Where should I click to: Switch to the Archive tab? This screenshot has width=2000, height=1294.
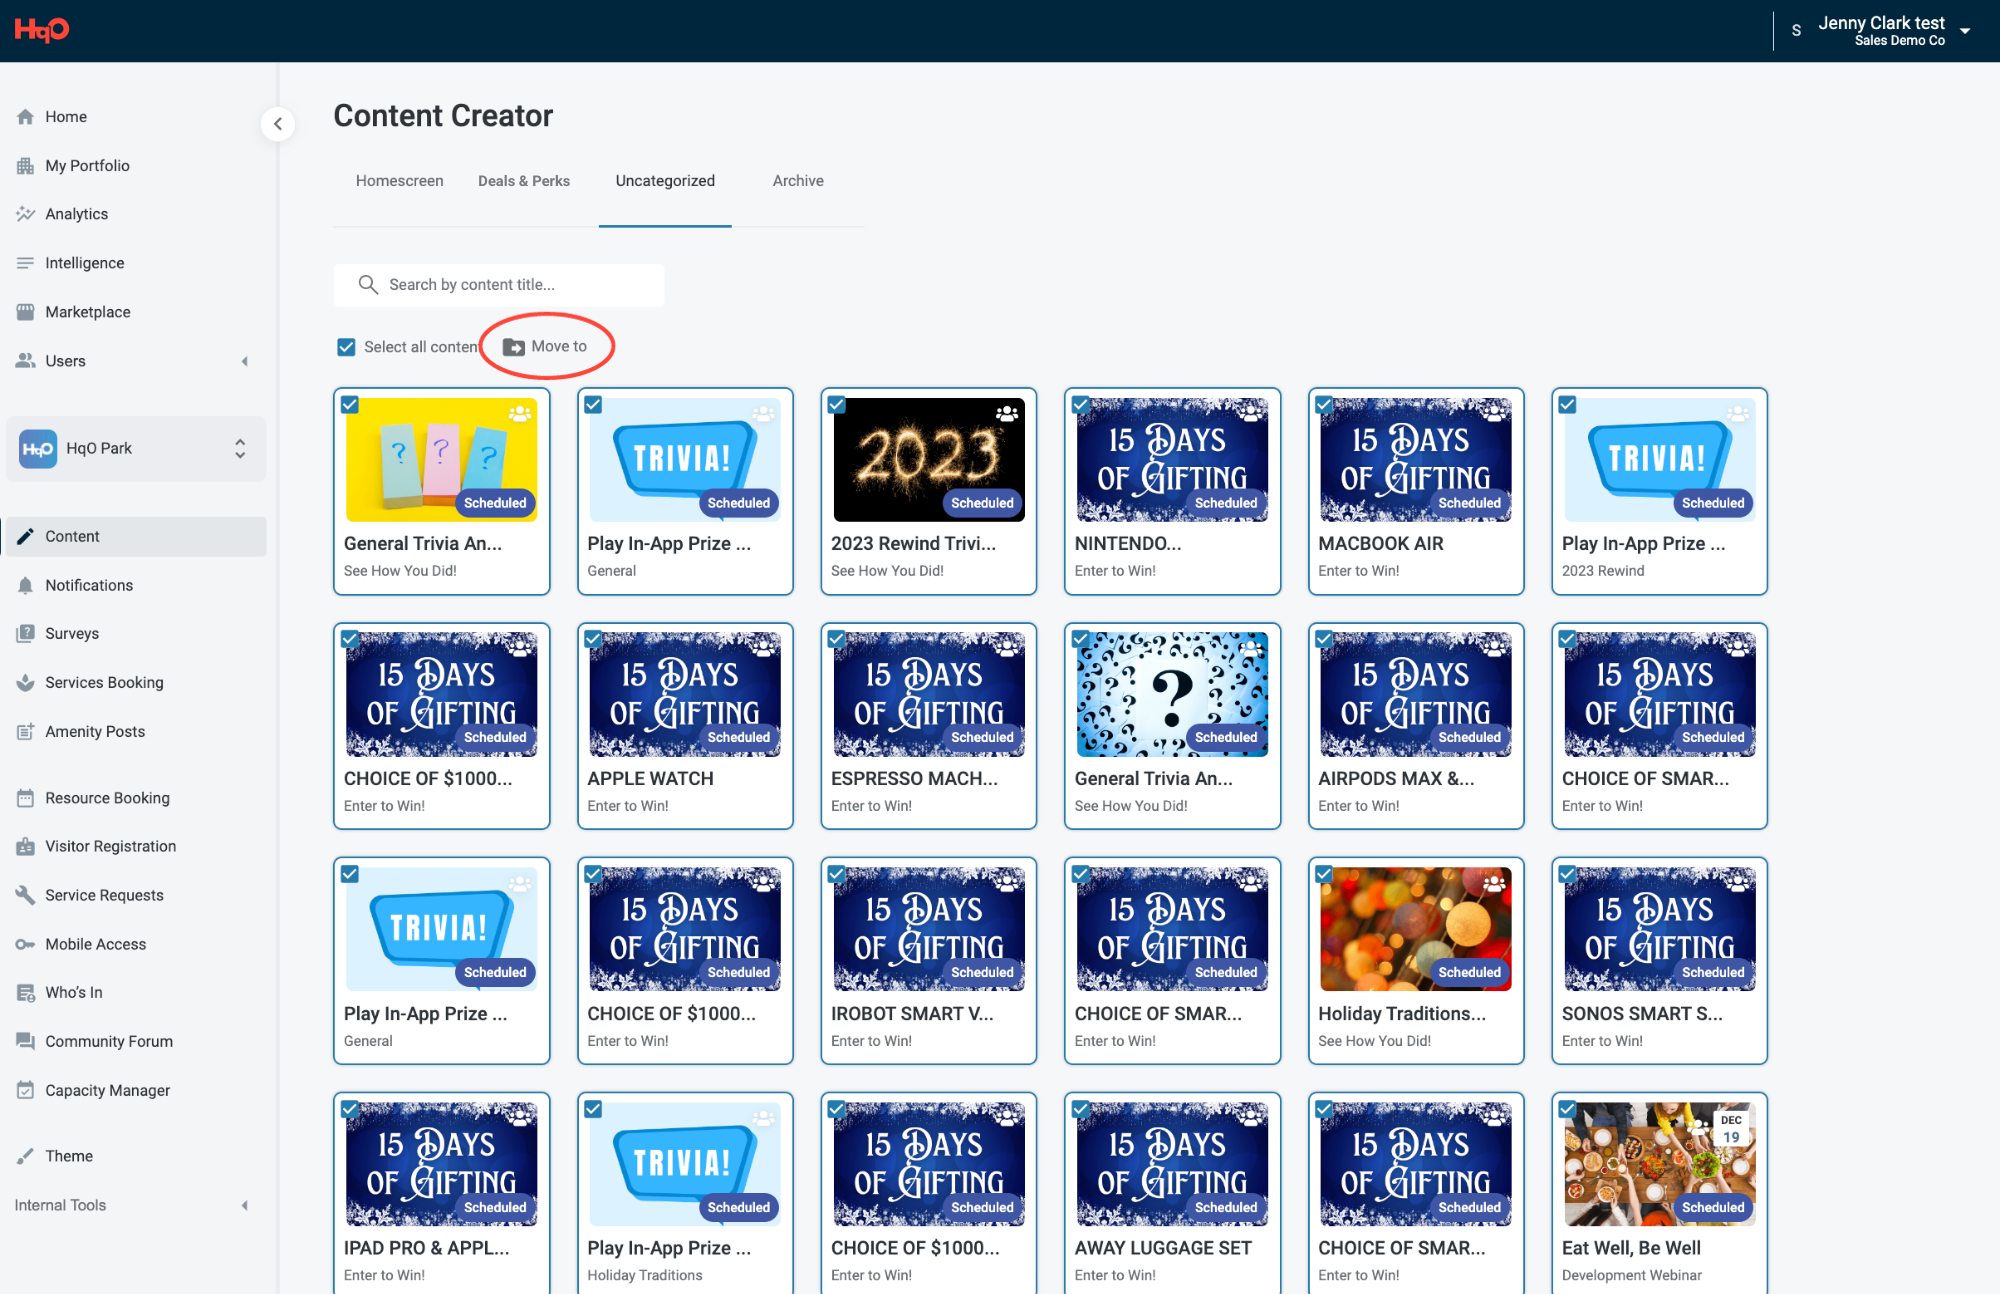coord(797,181)
